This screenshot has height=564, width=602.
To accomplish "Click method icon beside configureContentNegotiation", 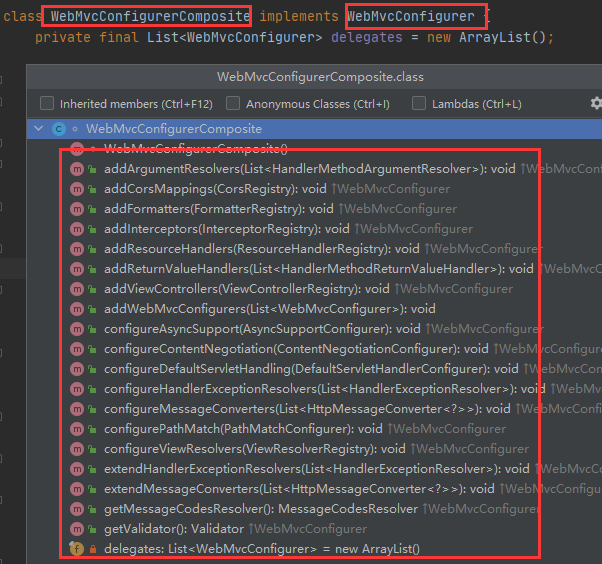I will [x=77, y=349].
